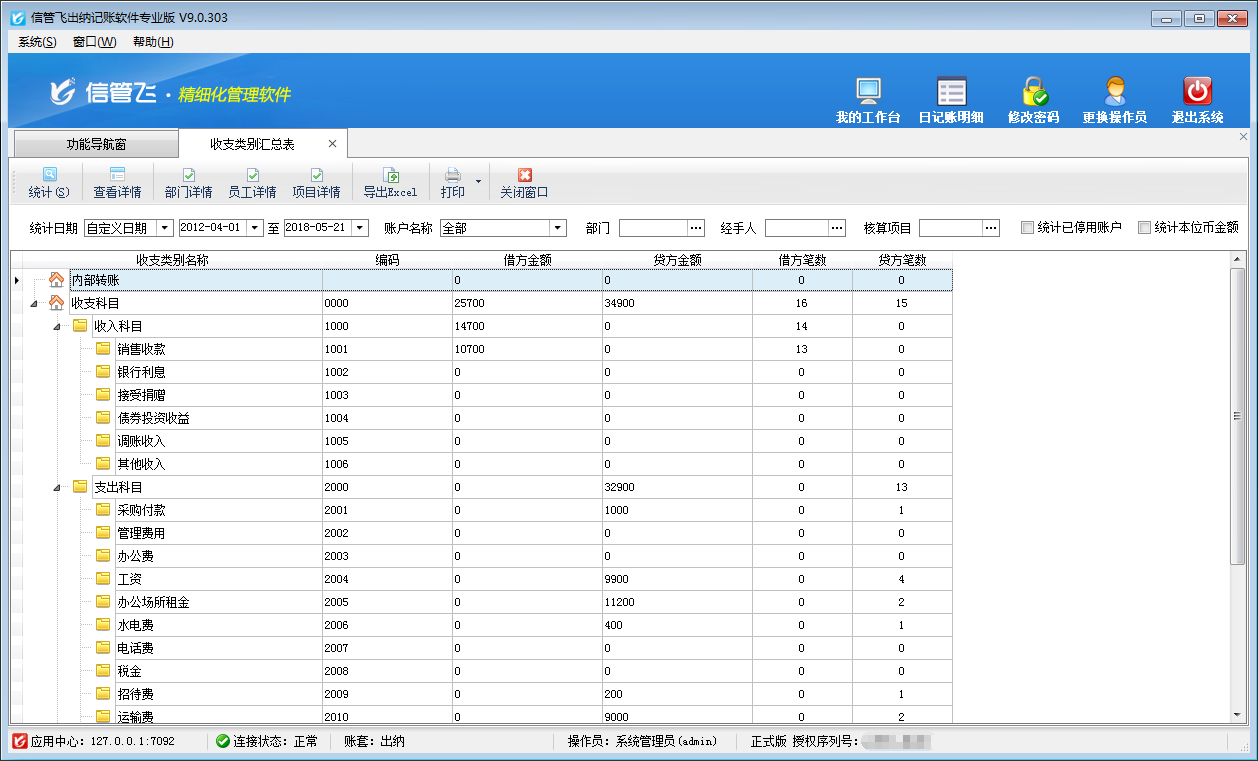This screenshot has width=1258, height=761.
Task: Click the 部门 field ellipsis button
Action: tap(696, 228)
